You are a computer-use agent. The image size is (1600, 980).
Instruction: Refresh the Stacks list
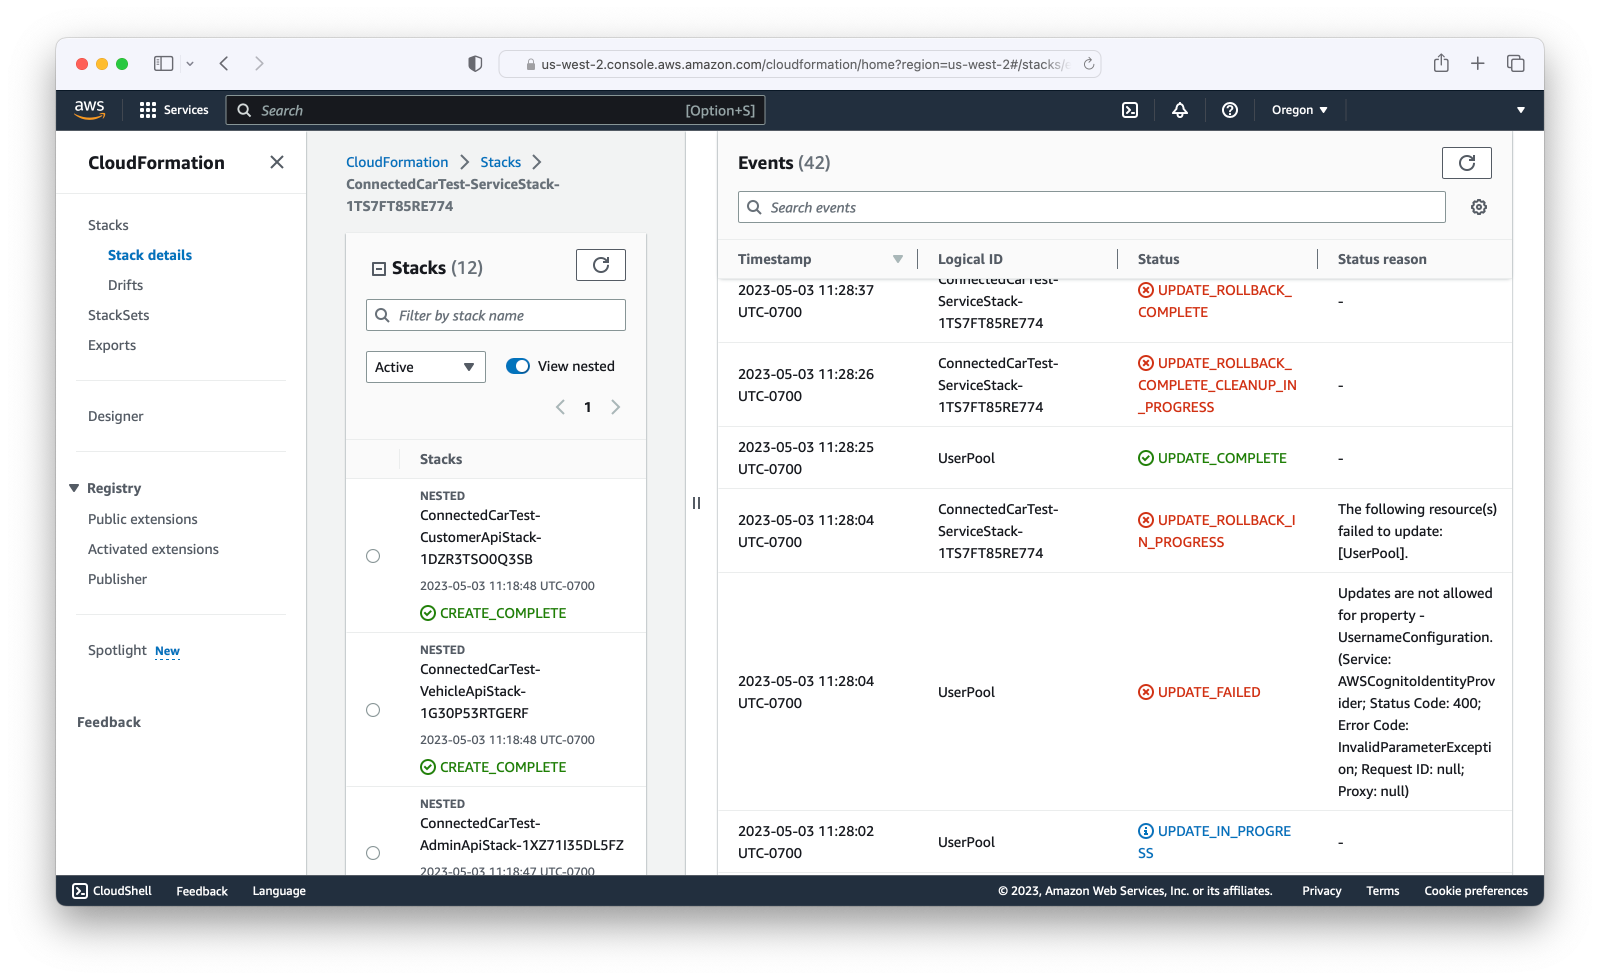click(601, 265)
